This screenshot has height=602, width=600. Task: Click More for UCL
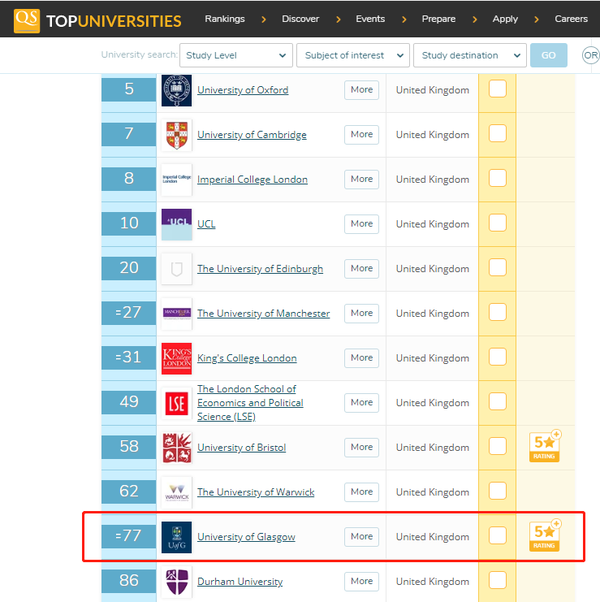(362, 224)
